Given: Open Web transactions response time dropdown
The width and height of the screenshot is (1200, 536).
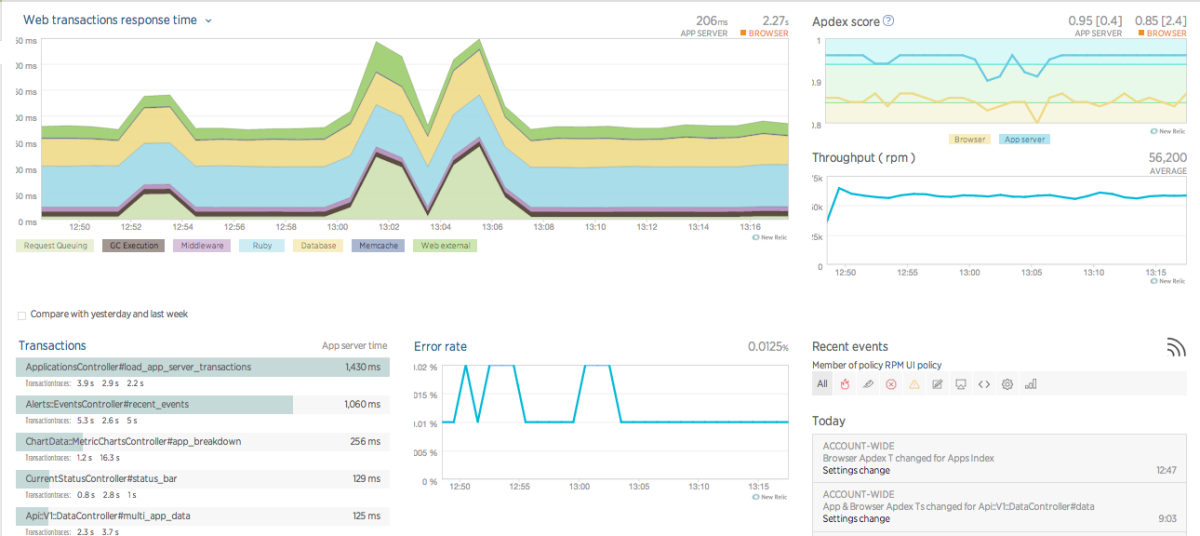Looking at the screenshot, I should [x=208, y=20].
